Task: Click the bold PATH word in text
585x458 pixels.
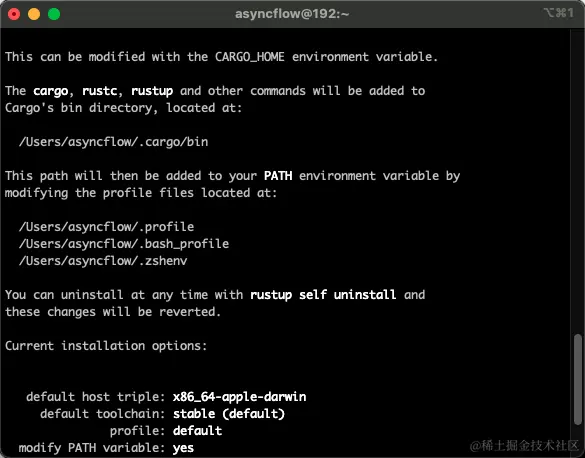Action: click(278, 176)
